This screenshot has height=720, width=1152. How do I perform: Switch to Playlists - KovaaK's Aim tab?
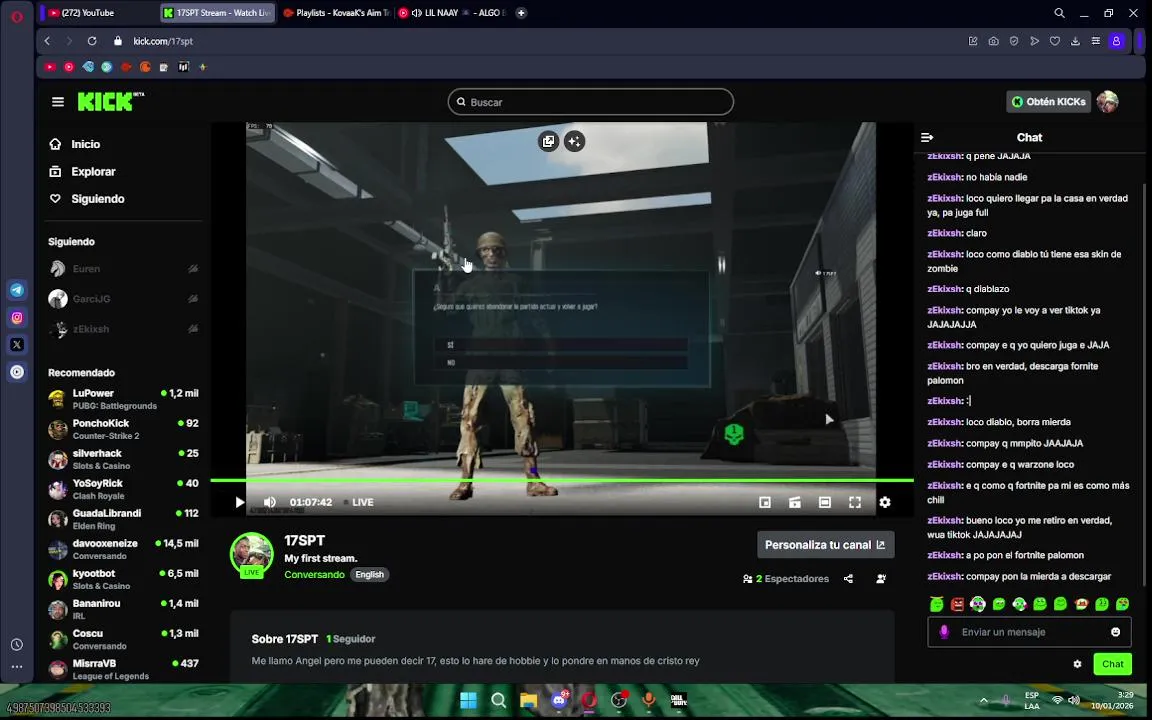click(x=336, y=12)
